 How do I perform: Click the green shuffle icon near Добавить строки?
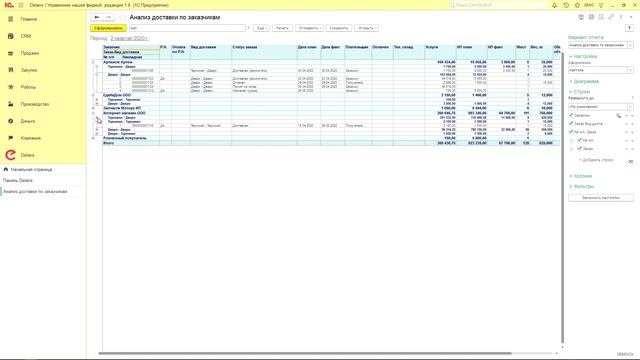coord(631,162)
